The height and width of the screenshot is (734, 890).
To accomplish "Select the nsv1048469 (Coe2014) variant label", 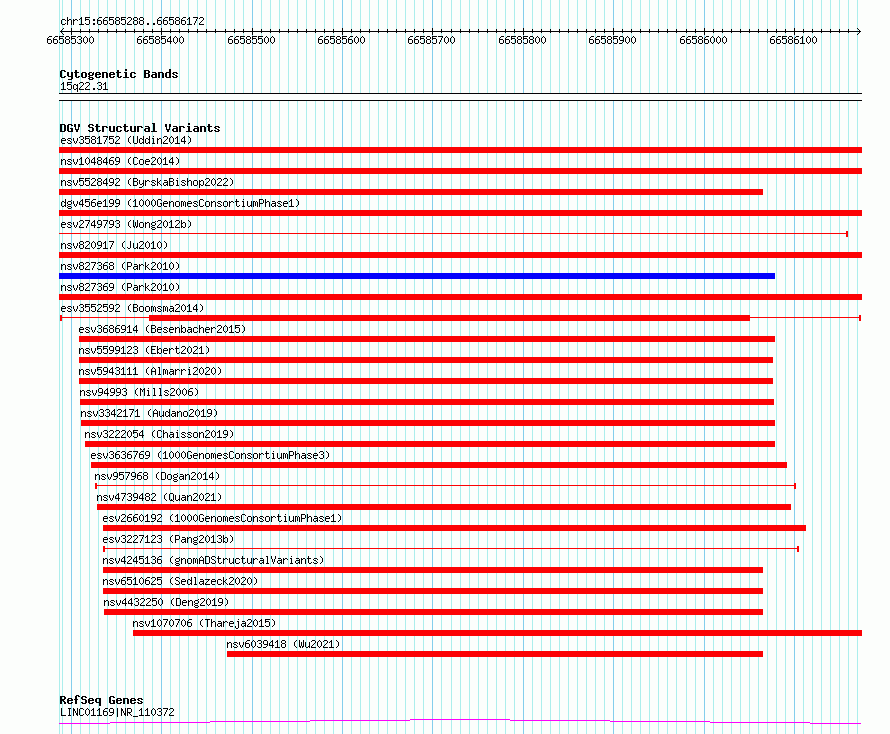I will click(x=120, y=161).
